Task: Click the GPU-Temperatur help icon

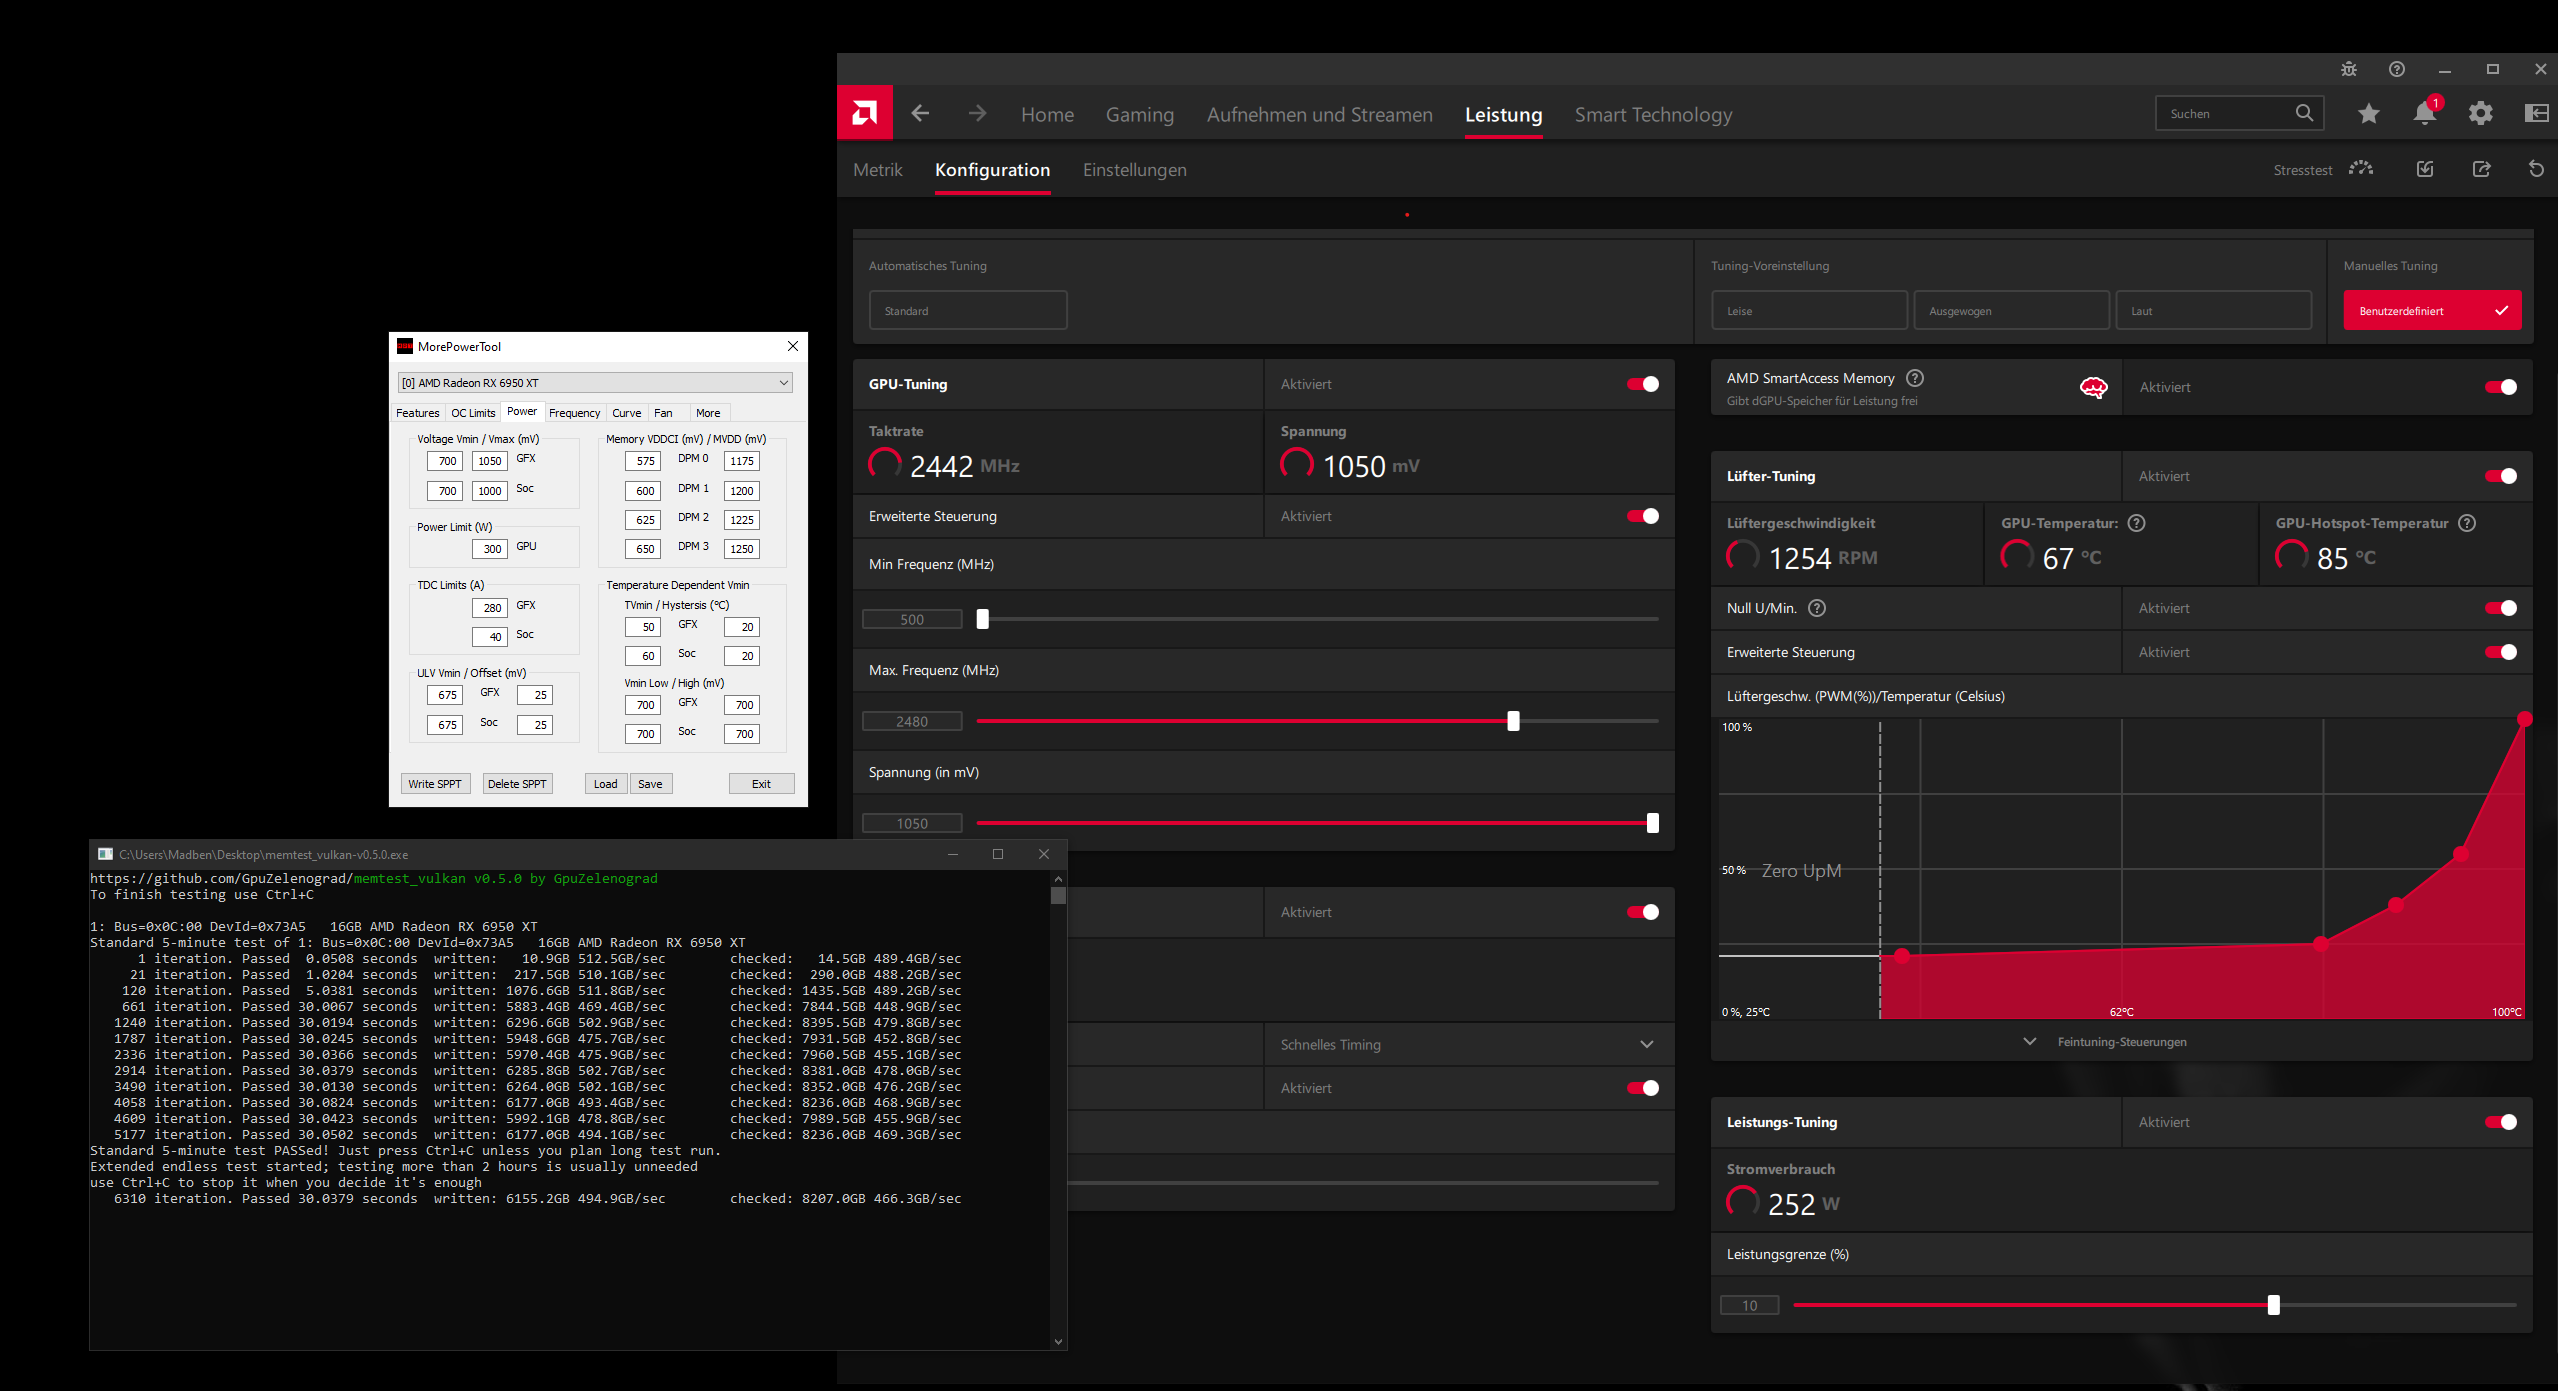Action: [x=2136, y=523]
